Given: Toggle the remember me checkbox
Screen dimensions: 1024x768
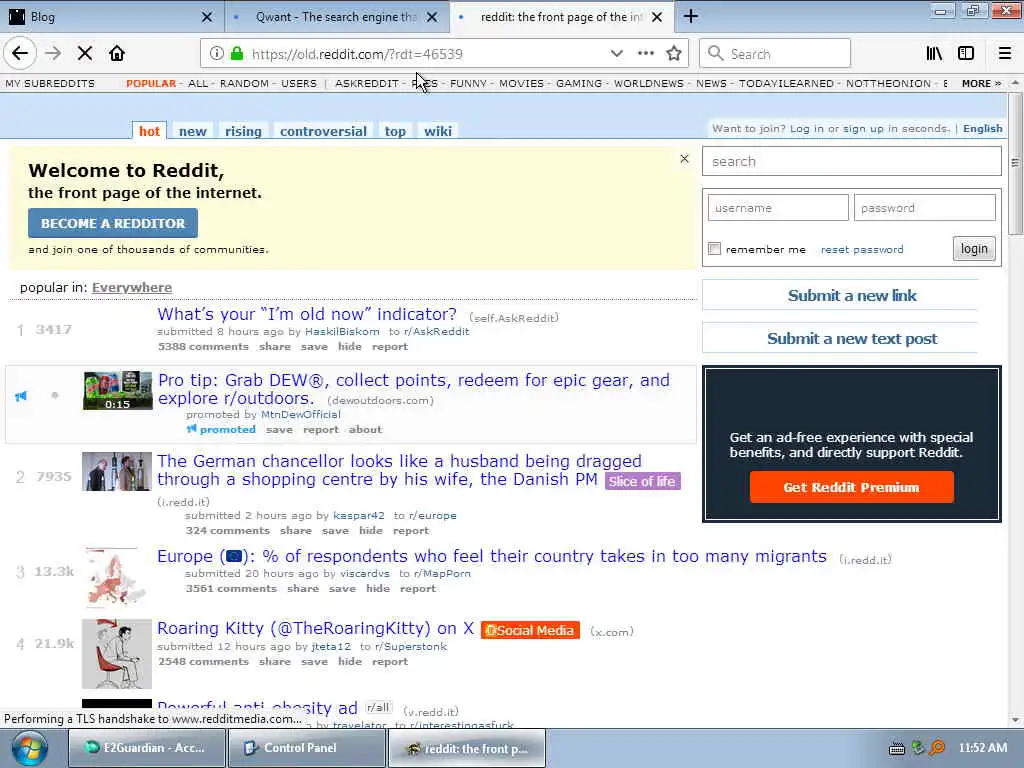Looking at the screenshot, I should [x=714, y=249].
